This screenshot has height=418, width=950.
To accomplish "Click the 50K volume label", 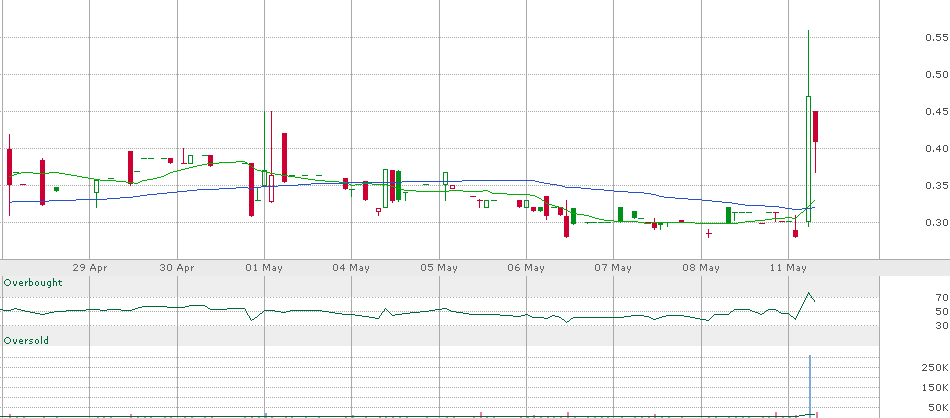I will coord(937,407).
